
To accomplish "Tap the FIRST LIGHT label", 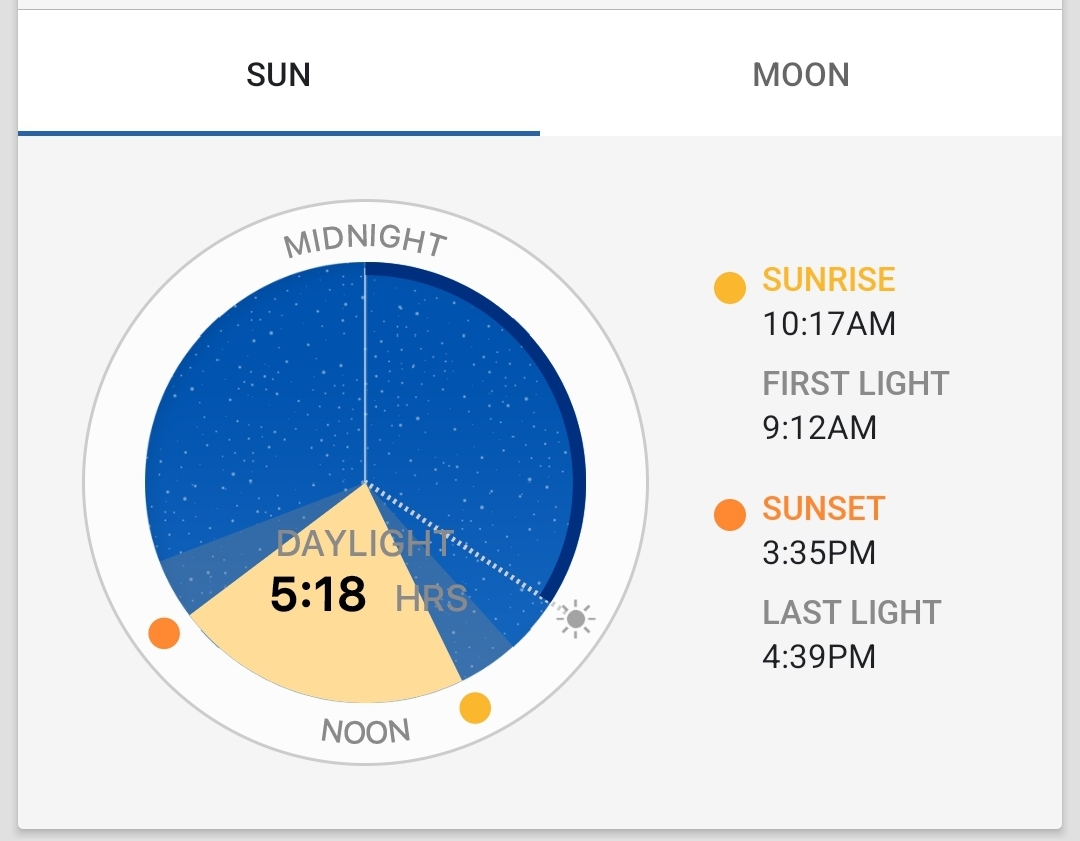I will point(855,384).
